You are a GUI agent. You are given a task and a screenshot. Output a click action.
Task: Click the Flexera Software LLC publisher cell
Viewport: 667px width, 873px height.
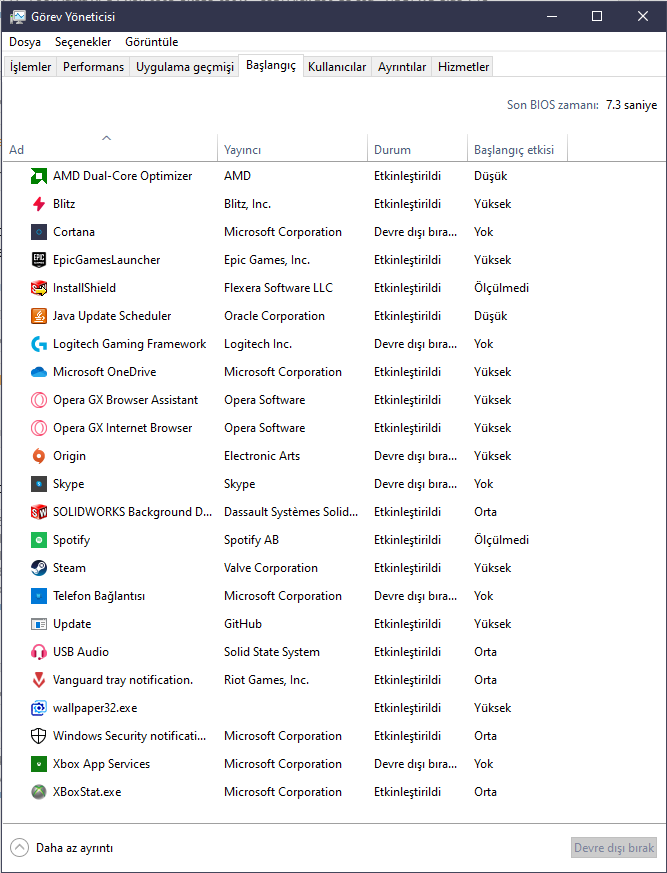(278, 288)
